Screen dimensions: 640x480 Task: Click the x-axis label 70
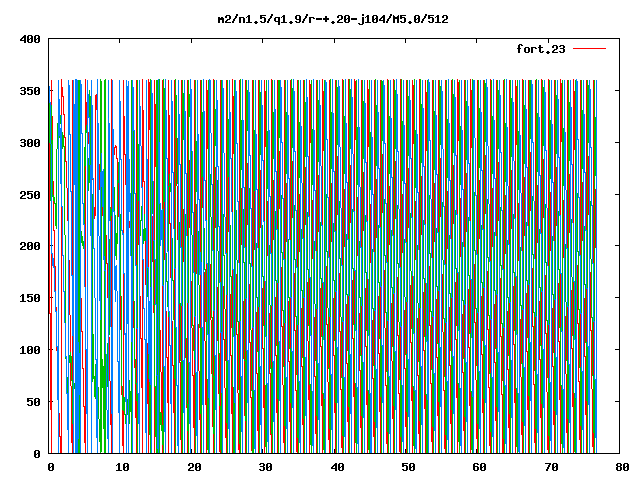click(551, 467)
